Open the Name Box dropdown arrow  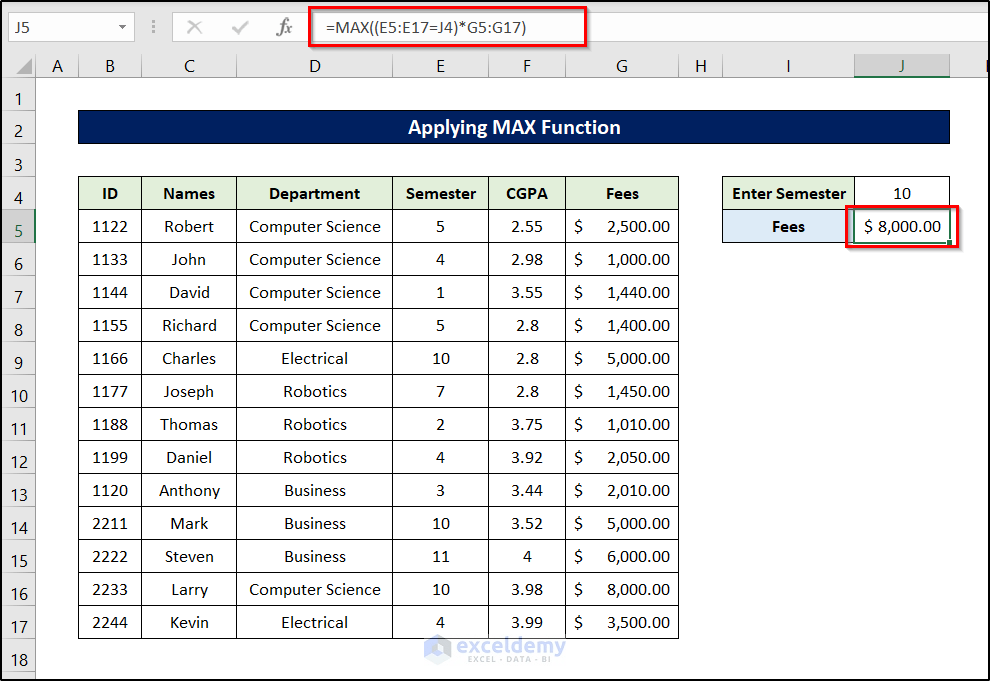pyautogui.click(x=123, y=27)
